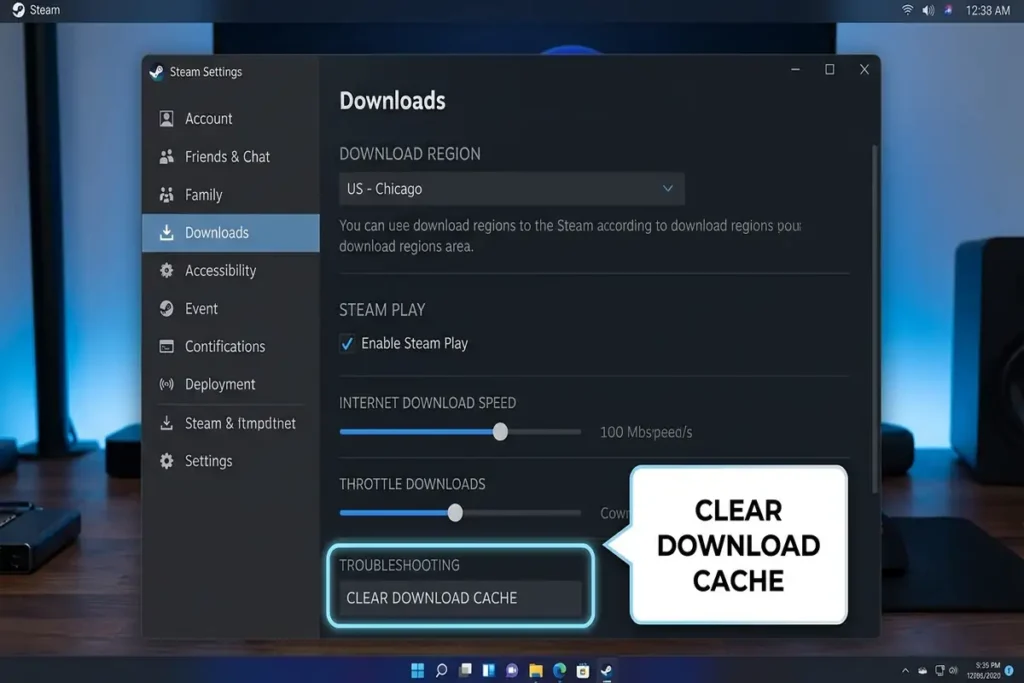Click Steam label in top menu bar
The image size is (1024, 683).
click(x=44, y=10)
